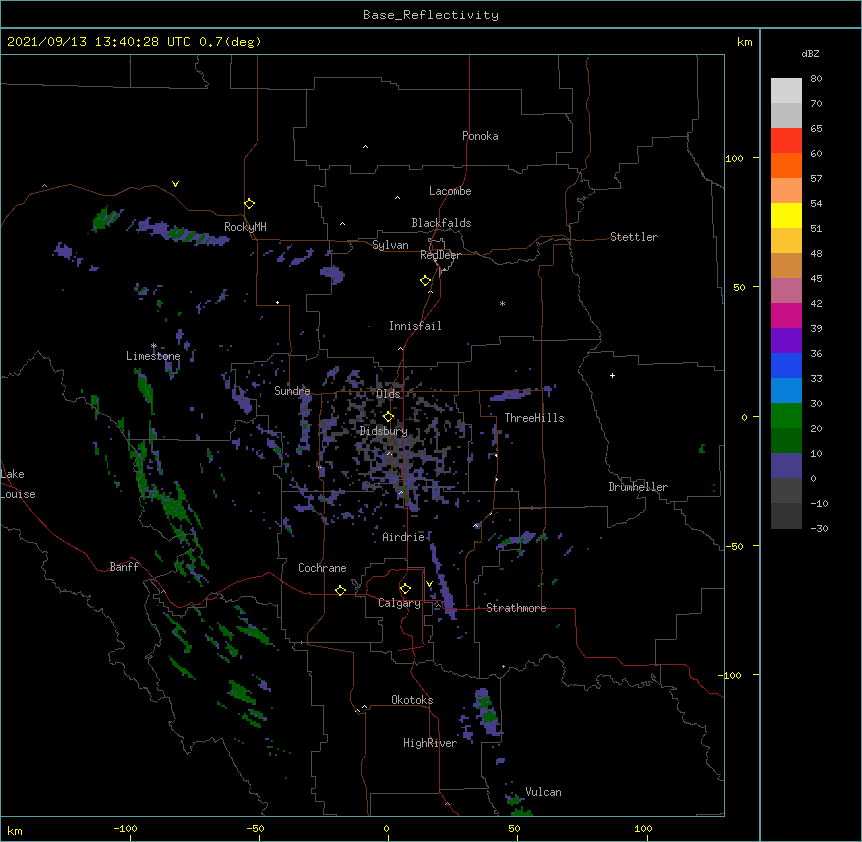The width and height of the screenshot is (862, 842).
Task: Click the RedDeer city label
Action: 440,255
